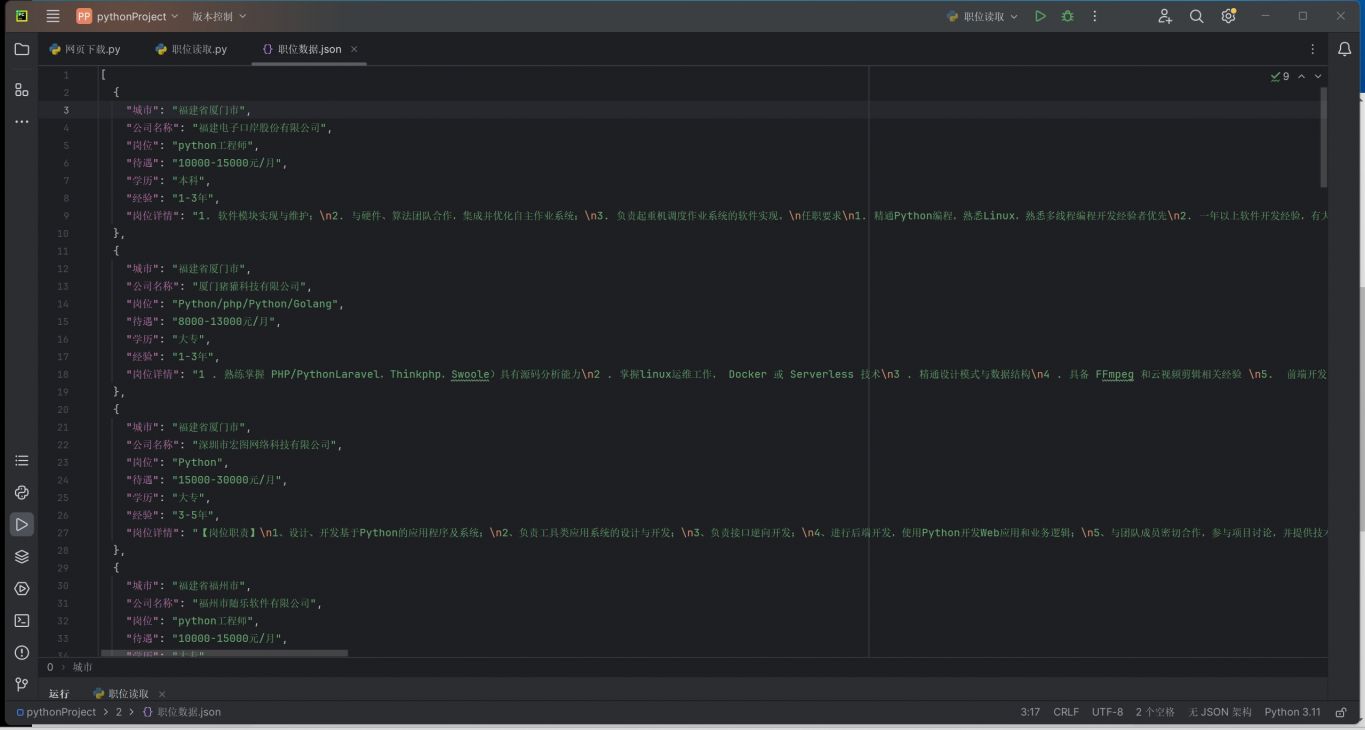Click folder 2 breadcrumb in status bar
1365x730 pixels.
118,712
